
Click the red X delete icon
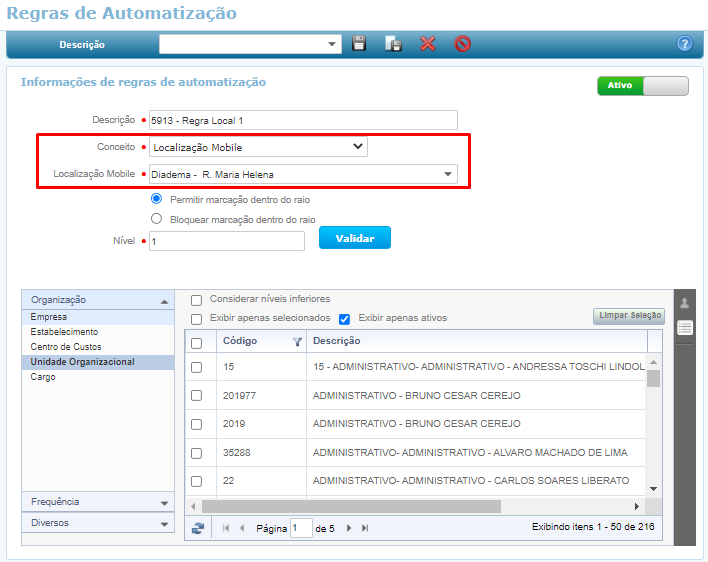coord(428,44)
